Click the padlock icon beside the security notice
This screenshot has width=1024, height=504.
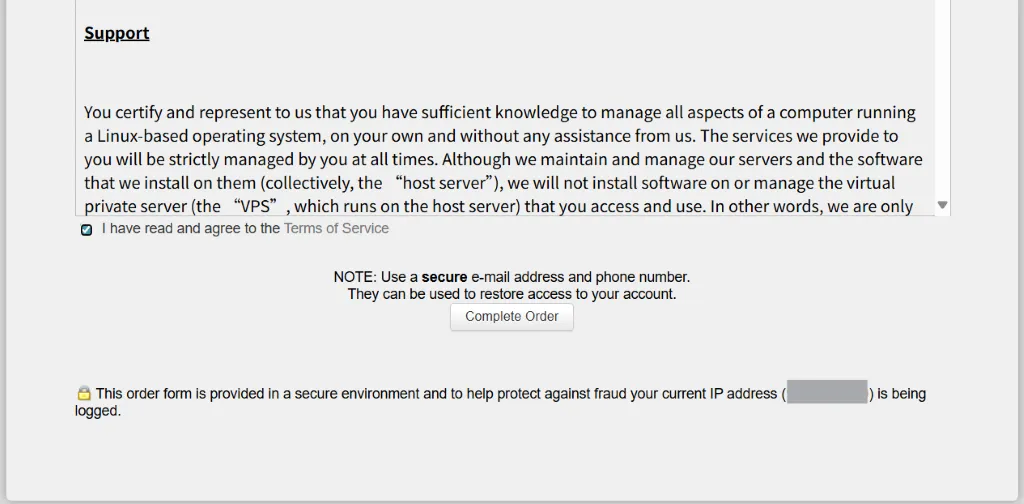tap(84, 393)
